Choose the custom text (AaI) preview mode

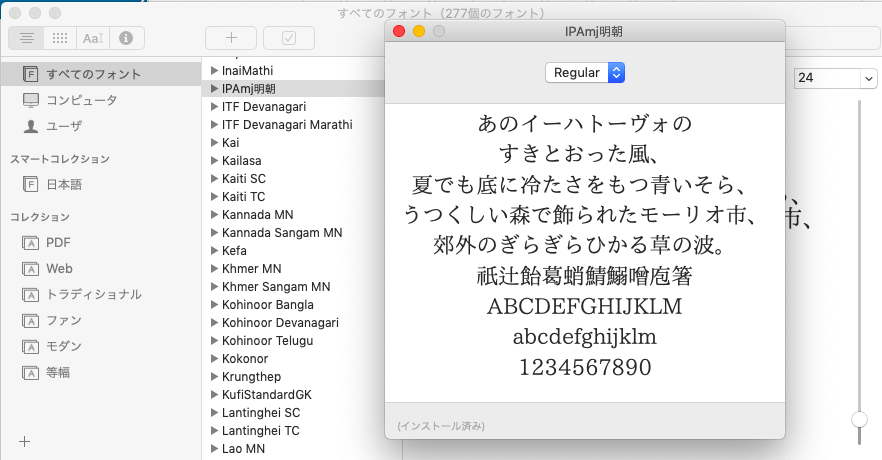point(93,38)
